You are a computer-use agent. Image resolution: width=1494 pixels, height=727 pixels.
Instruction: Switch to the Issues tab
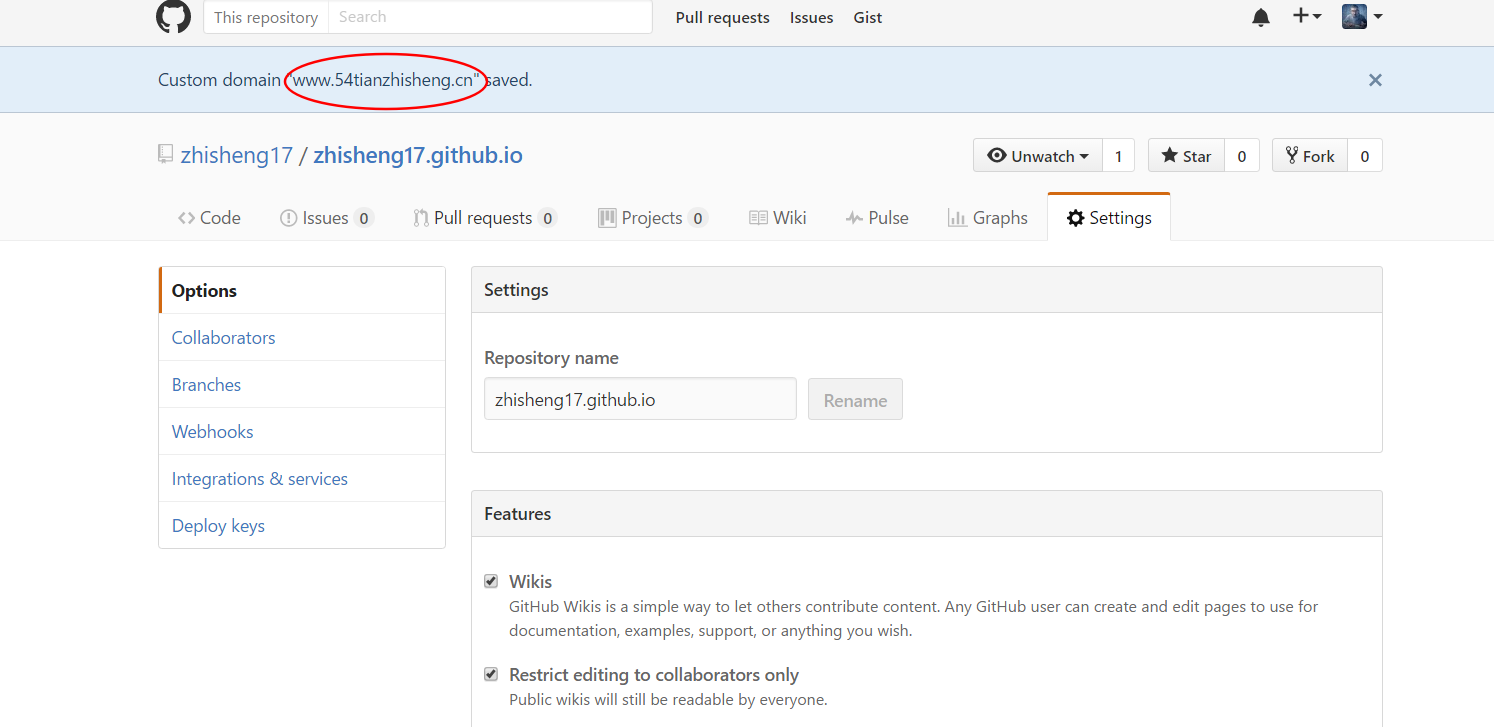326,218
